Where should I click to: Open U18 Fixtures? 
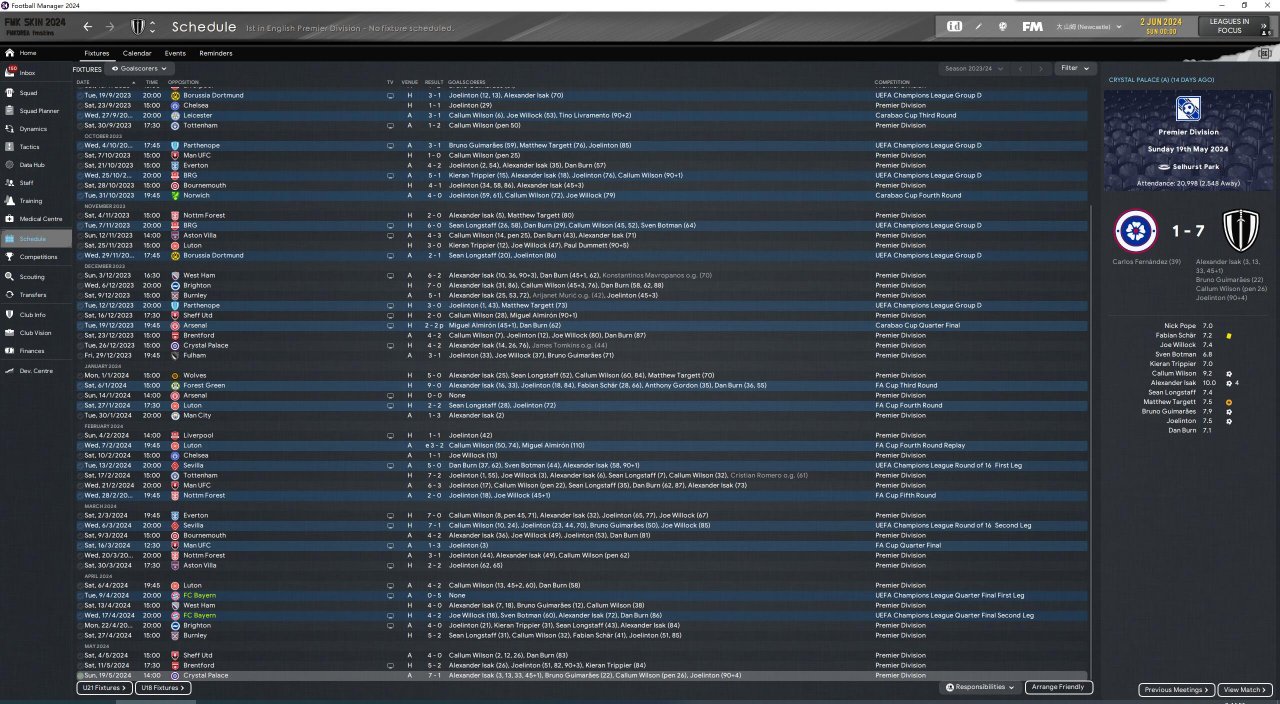(162, 688)
